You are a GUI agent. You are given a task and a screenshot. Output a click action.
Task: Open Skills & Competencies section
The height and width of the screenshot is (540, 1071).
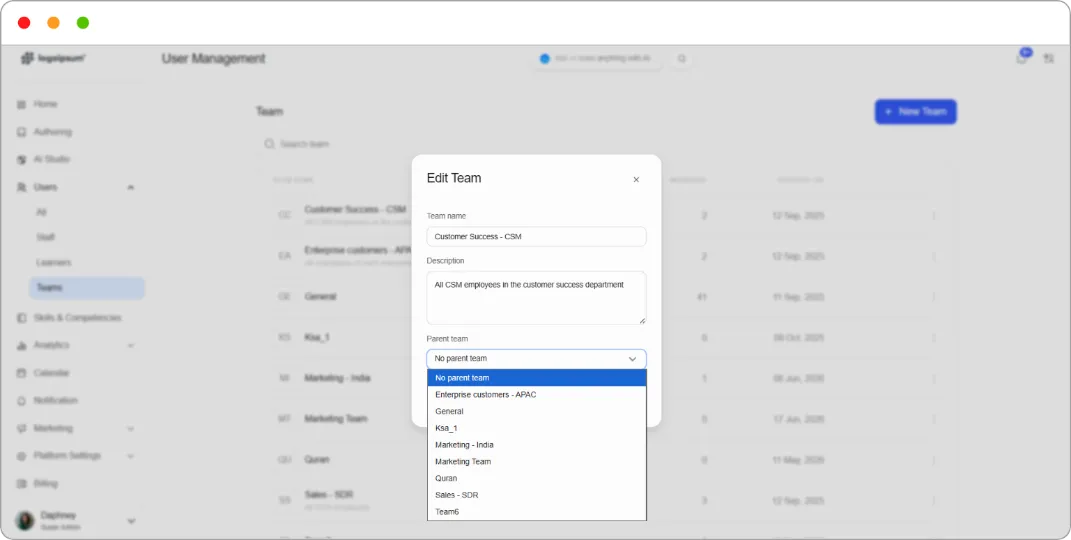pyautogui.click(x=77, y=317)
